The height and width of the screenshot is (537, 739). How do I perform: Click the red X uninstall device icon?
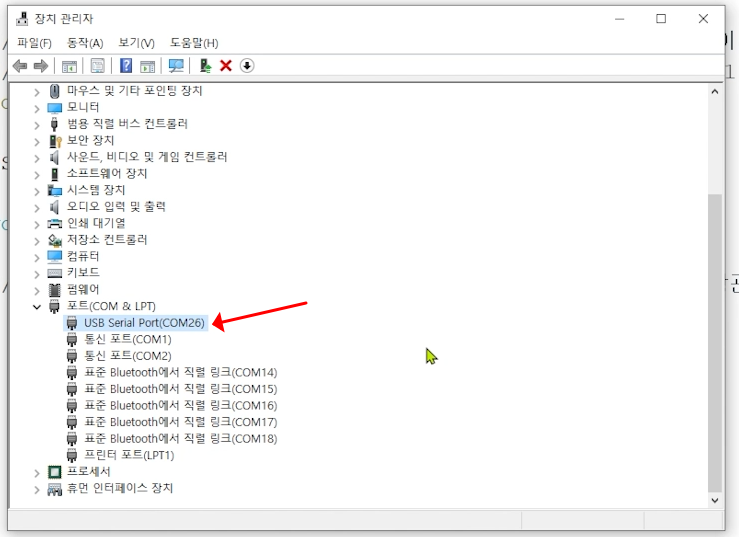(226, 66)
